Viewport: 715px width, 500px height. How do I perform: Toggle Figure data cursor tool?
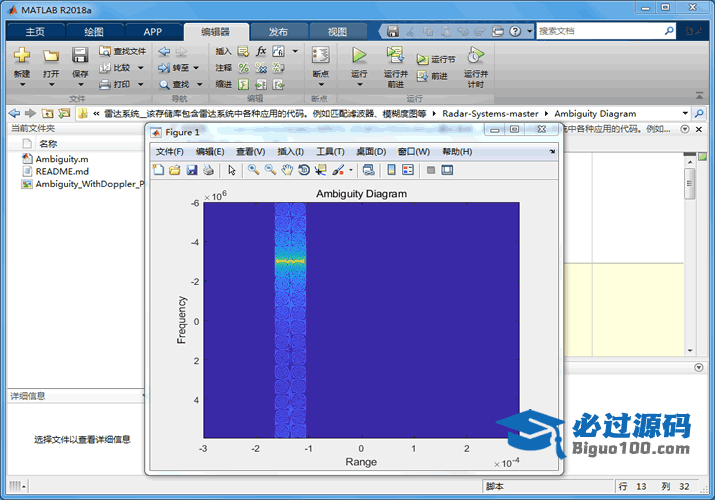coord(321,170)
